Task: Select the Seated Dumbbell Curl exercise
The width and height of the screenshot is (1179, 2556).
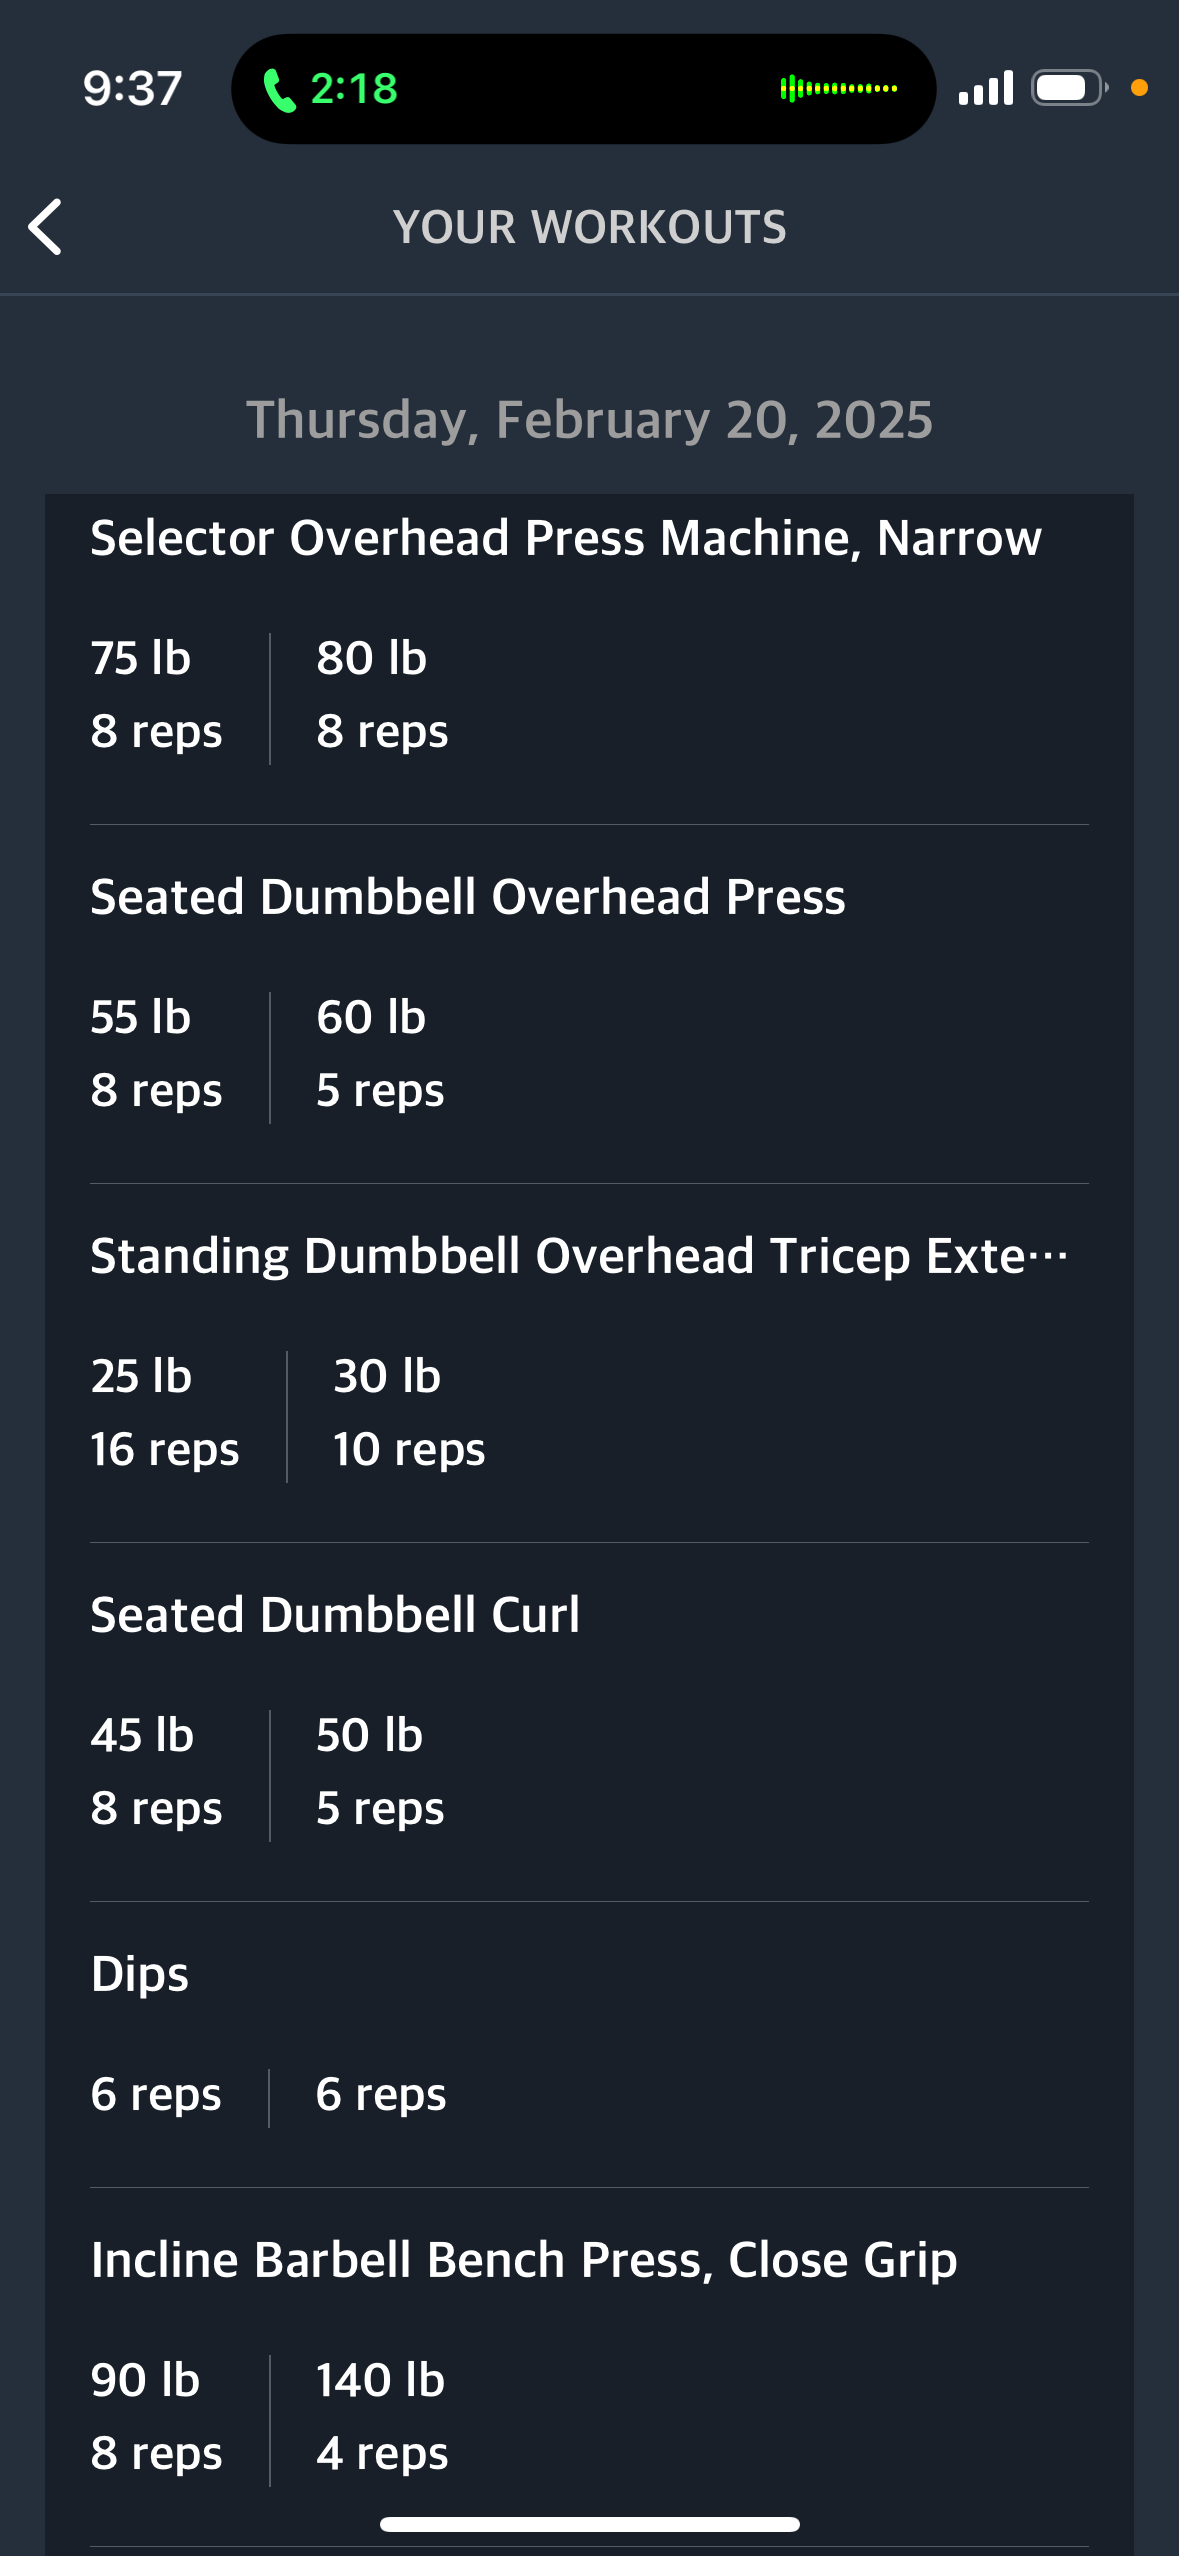Action: 335,1615
